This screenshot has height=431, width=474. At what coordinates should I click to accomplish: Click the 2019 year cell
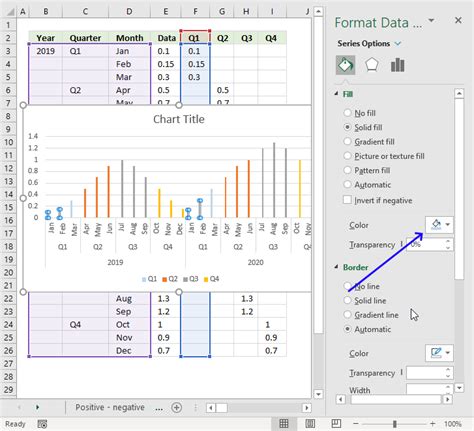tap(46, 51)
